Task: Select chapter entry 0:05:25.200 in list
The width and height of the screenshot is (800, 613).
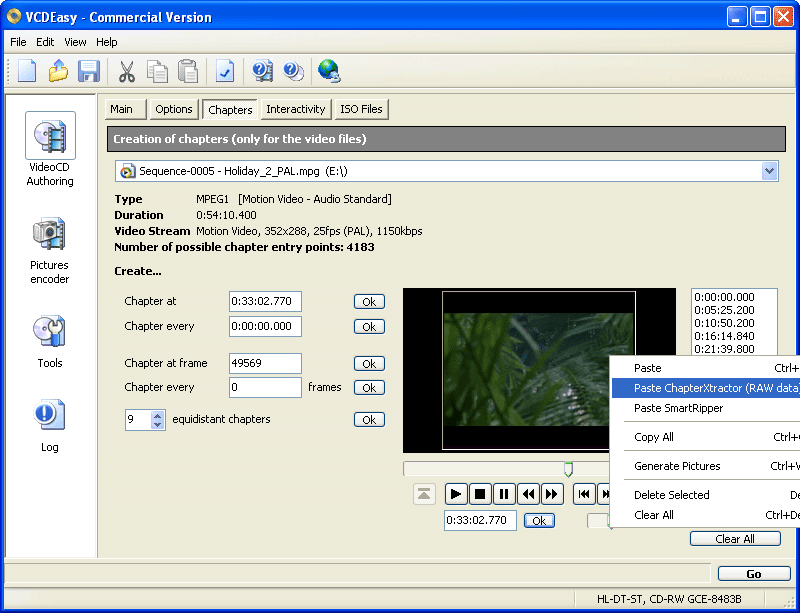Action: pos(724,310)
